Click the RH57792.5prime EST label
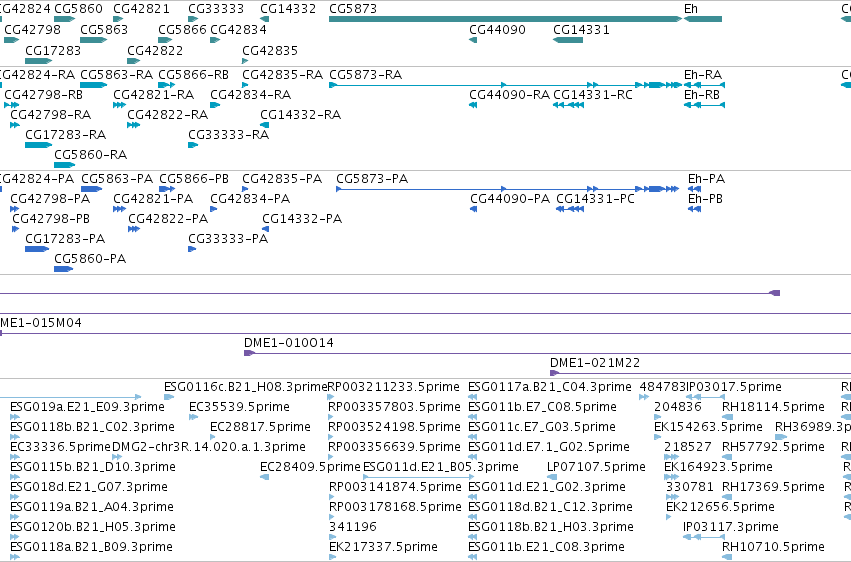 pos(773,447)
